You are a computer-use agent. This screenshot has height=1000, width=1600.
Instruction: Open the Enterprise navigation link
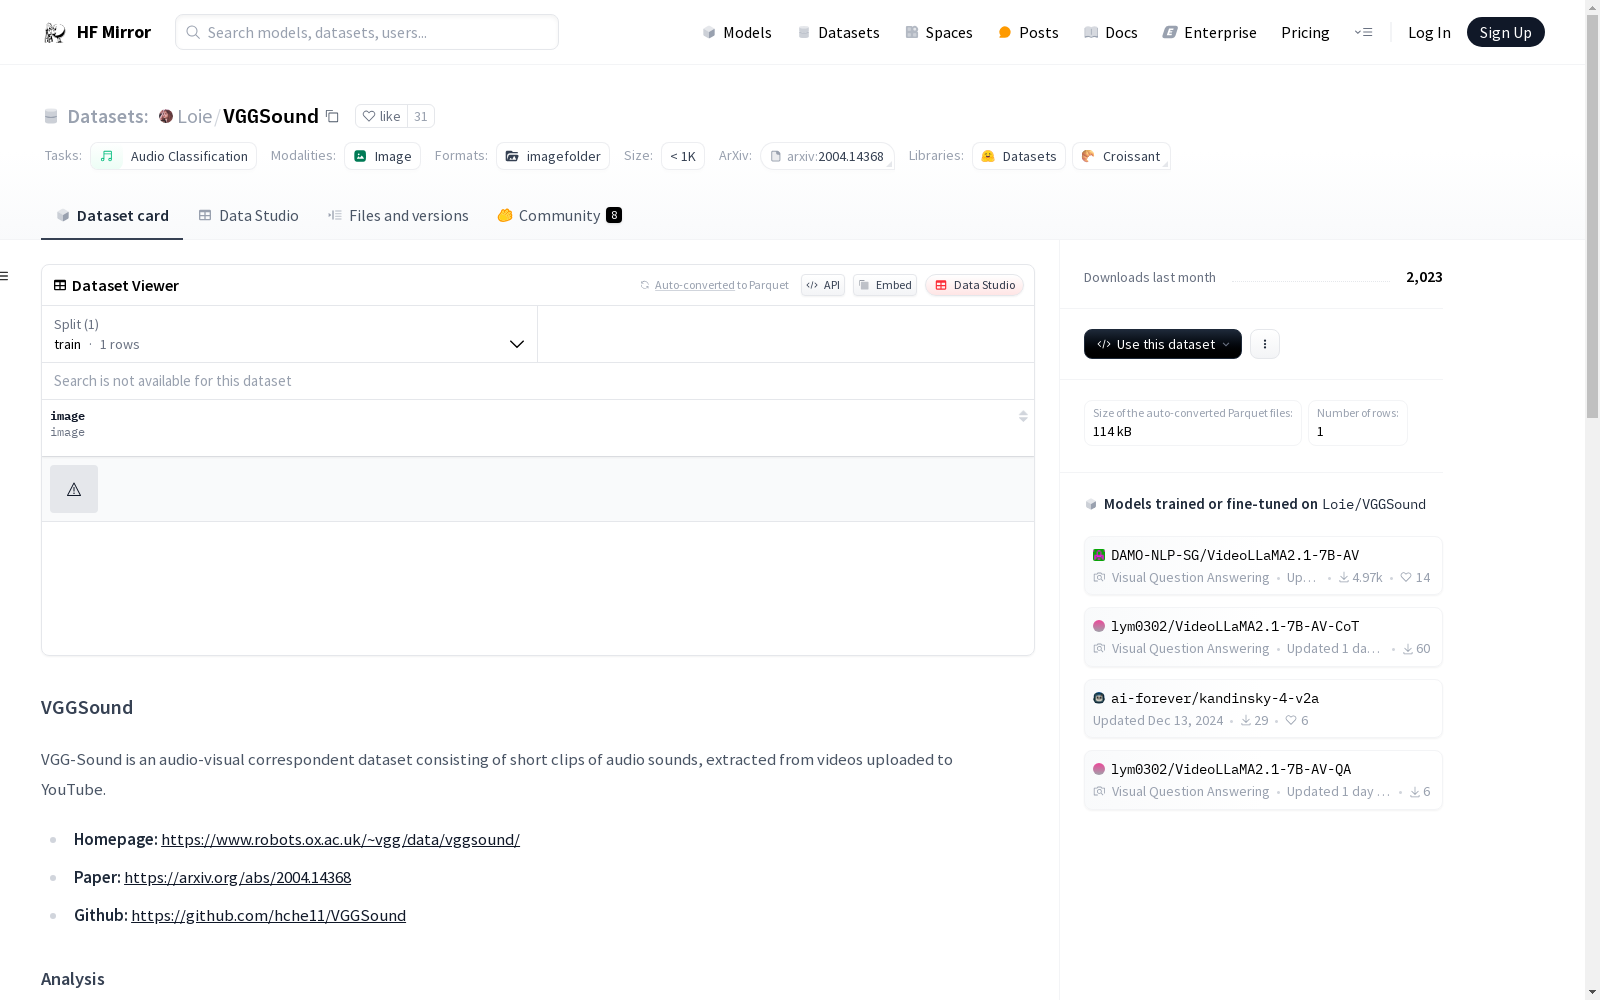click(1209, 32)
